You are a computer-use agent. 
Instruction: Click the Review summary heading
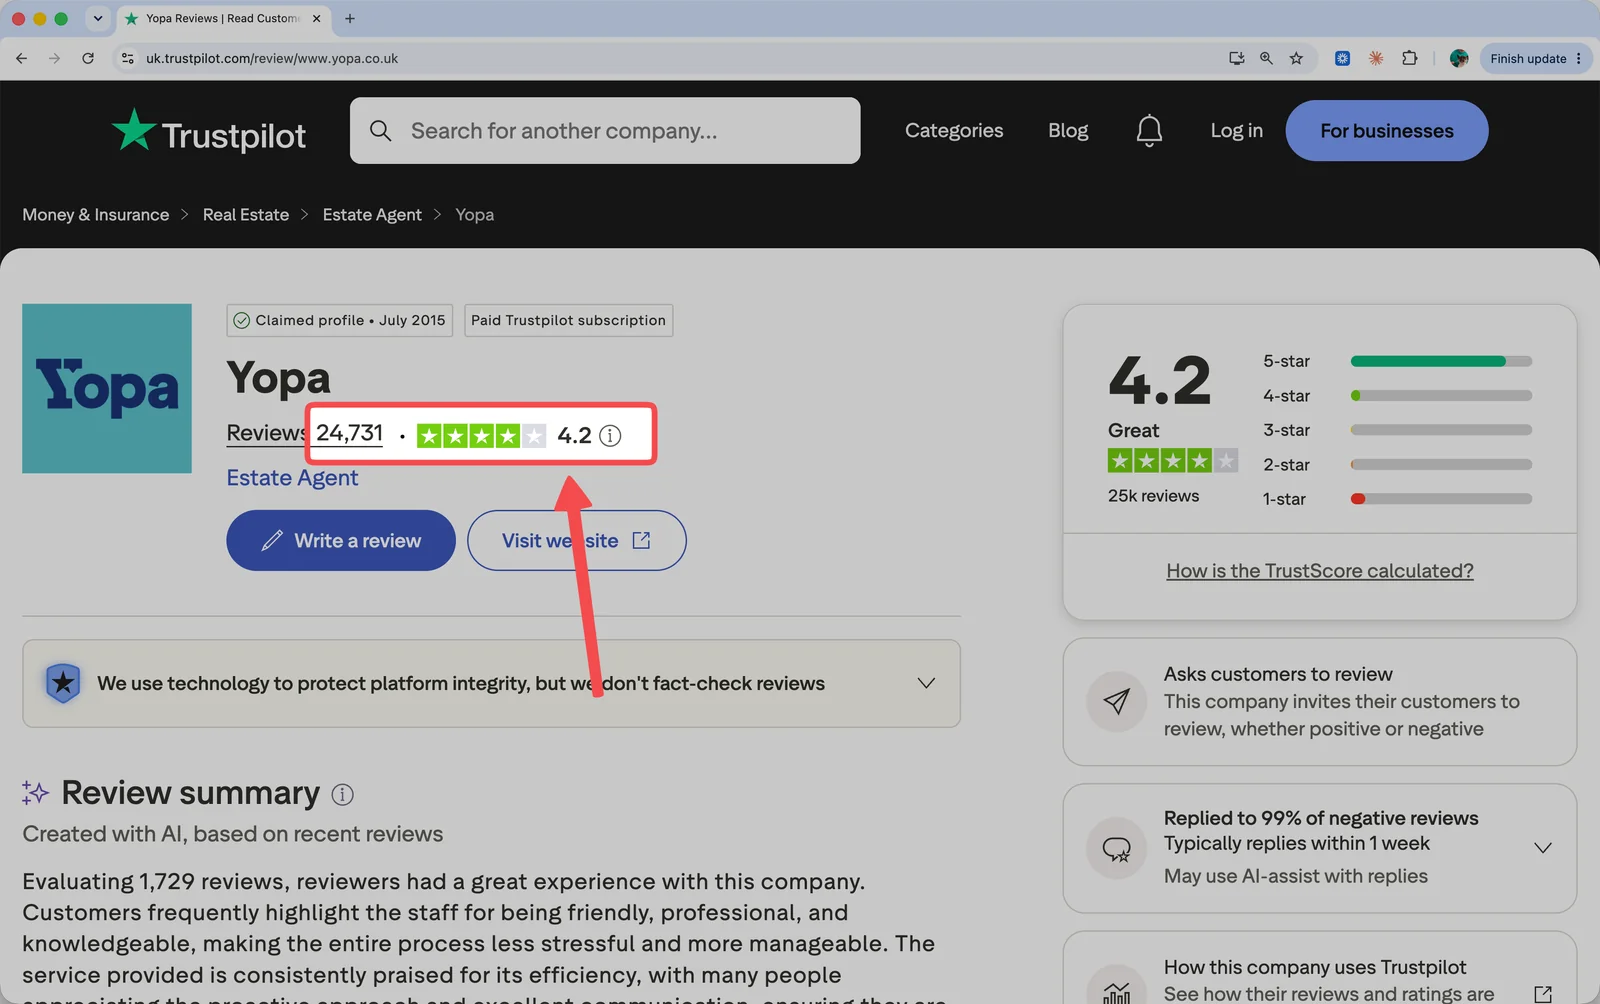(x=191, y=793)
